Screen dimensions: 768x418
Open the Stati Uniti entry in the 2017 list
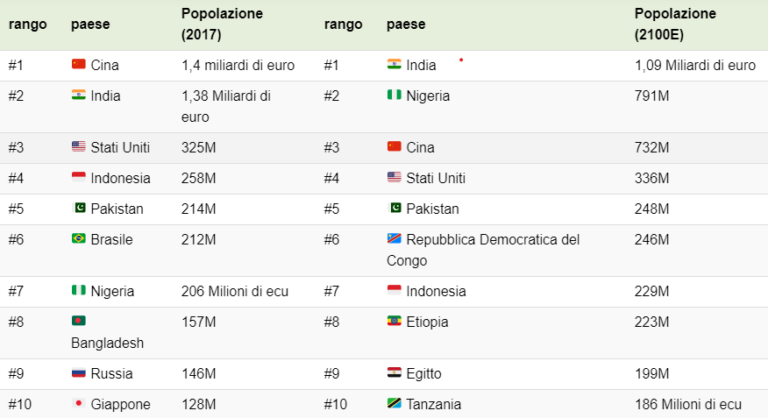pos(120,147)
